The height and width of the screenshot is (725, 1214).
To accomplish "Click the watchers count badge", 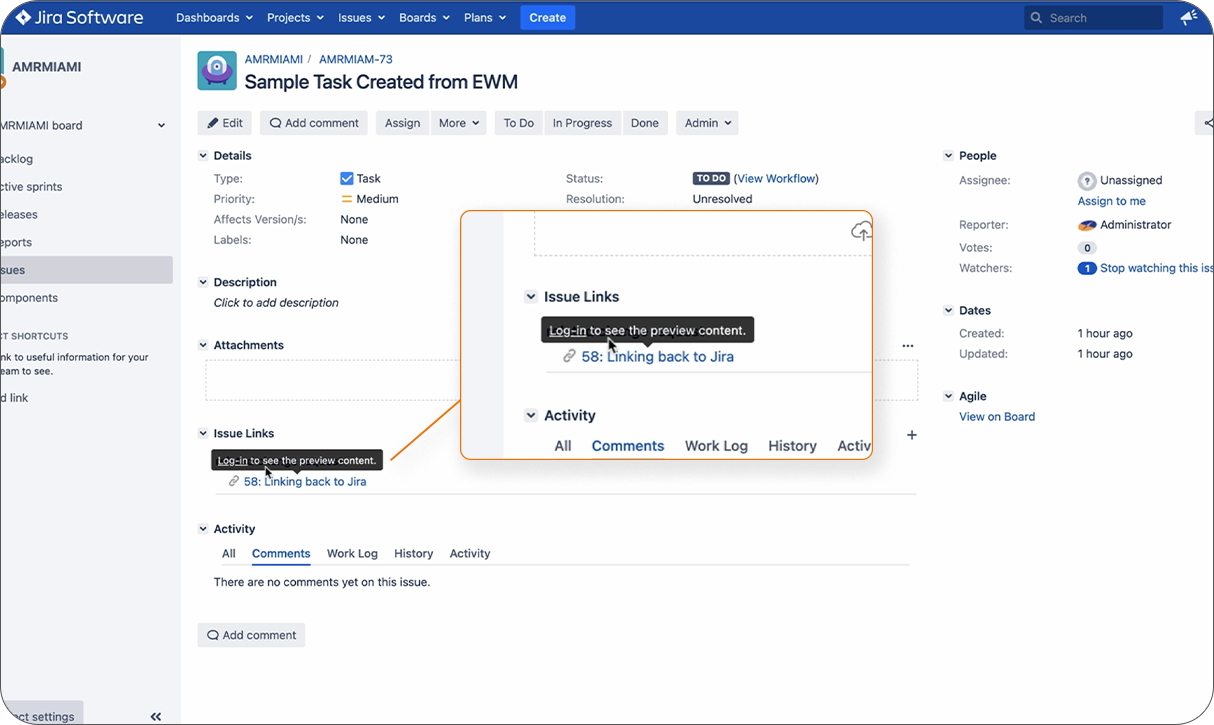I will 1087,268.
